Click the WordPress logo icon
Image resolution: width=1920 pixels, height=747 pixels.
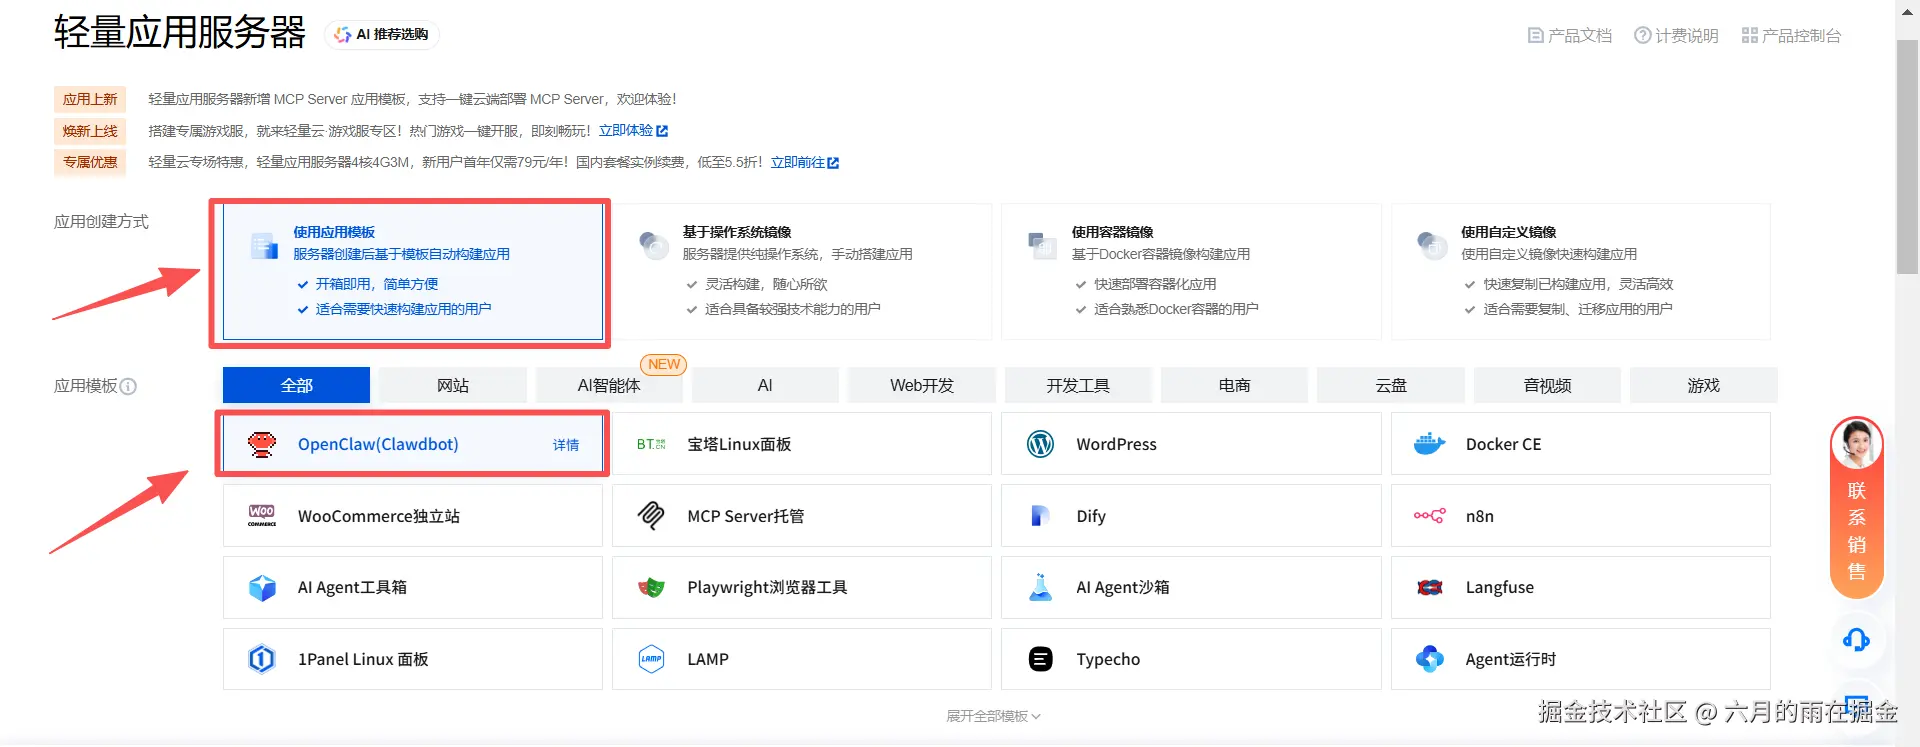click(1041, 444)
